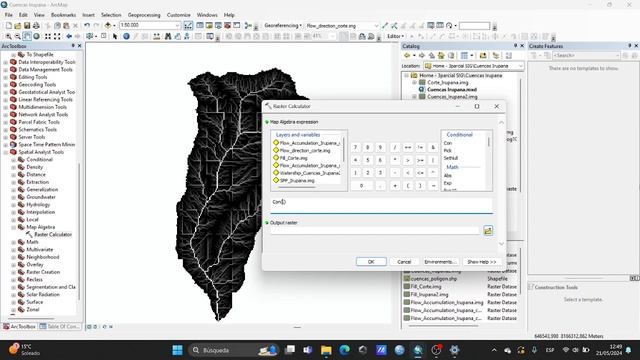
Task: Select the Identify tool
Action: pyautogui.click(x=126, y=36)
